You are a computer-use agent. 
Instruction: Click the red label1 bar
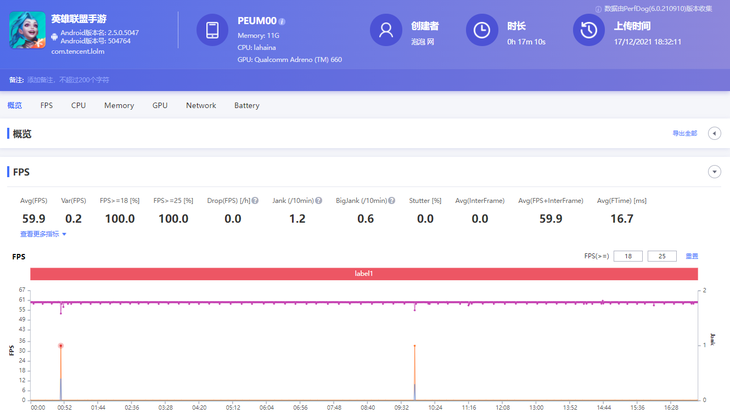tap(364, 274)
